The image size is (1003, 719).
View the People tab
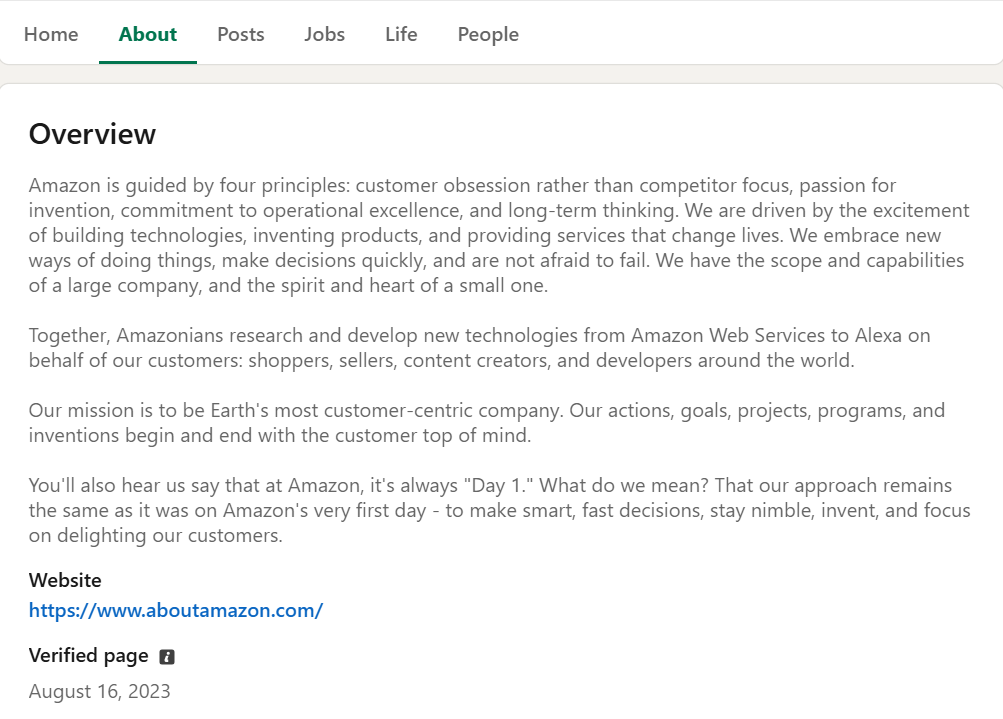pyautogui.click(x=488, y=34)
